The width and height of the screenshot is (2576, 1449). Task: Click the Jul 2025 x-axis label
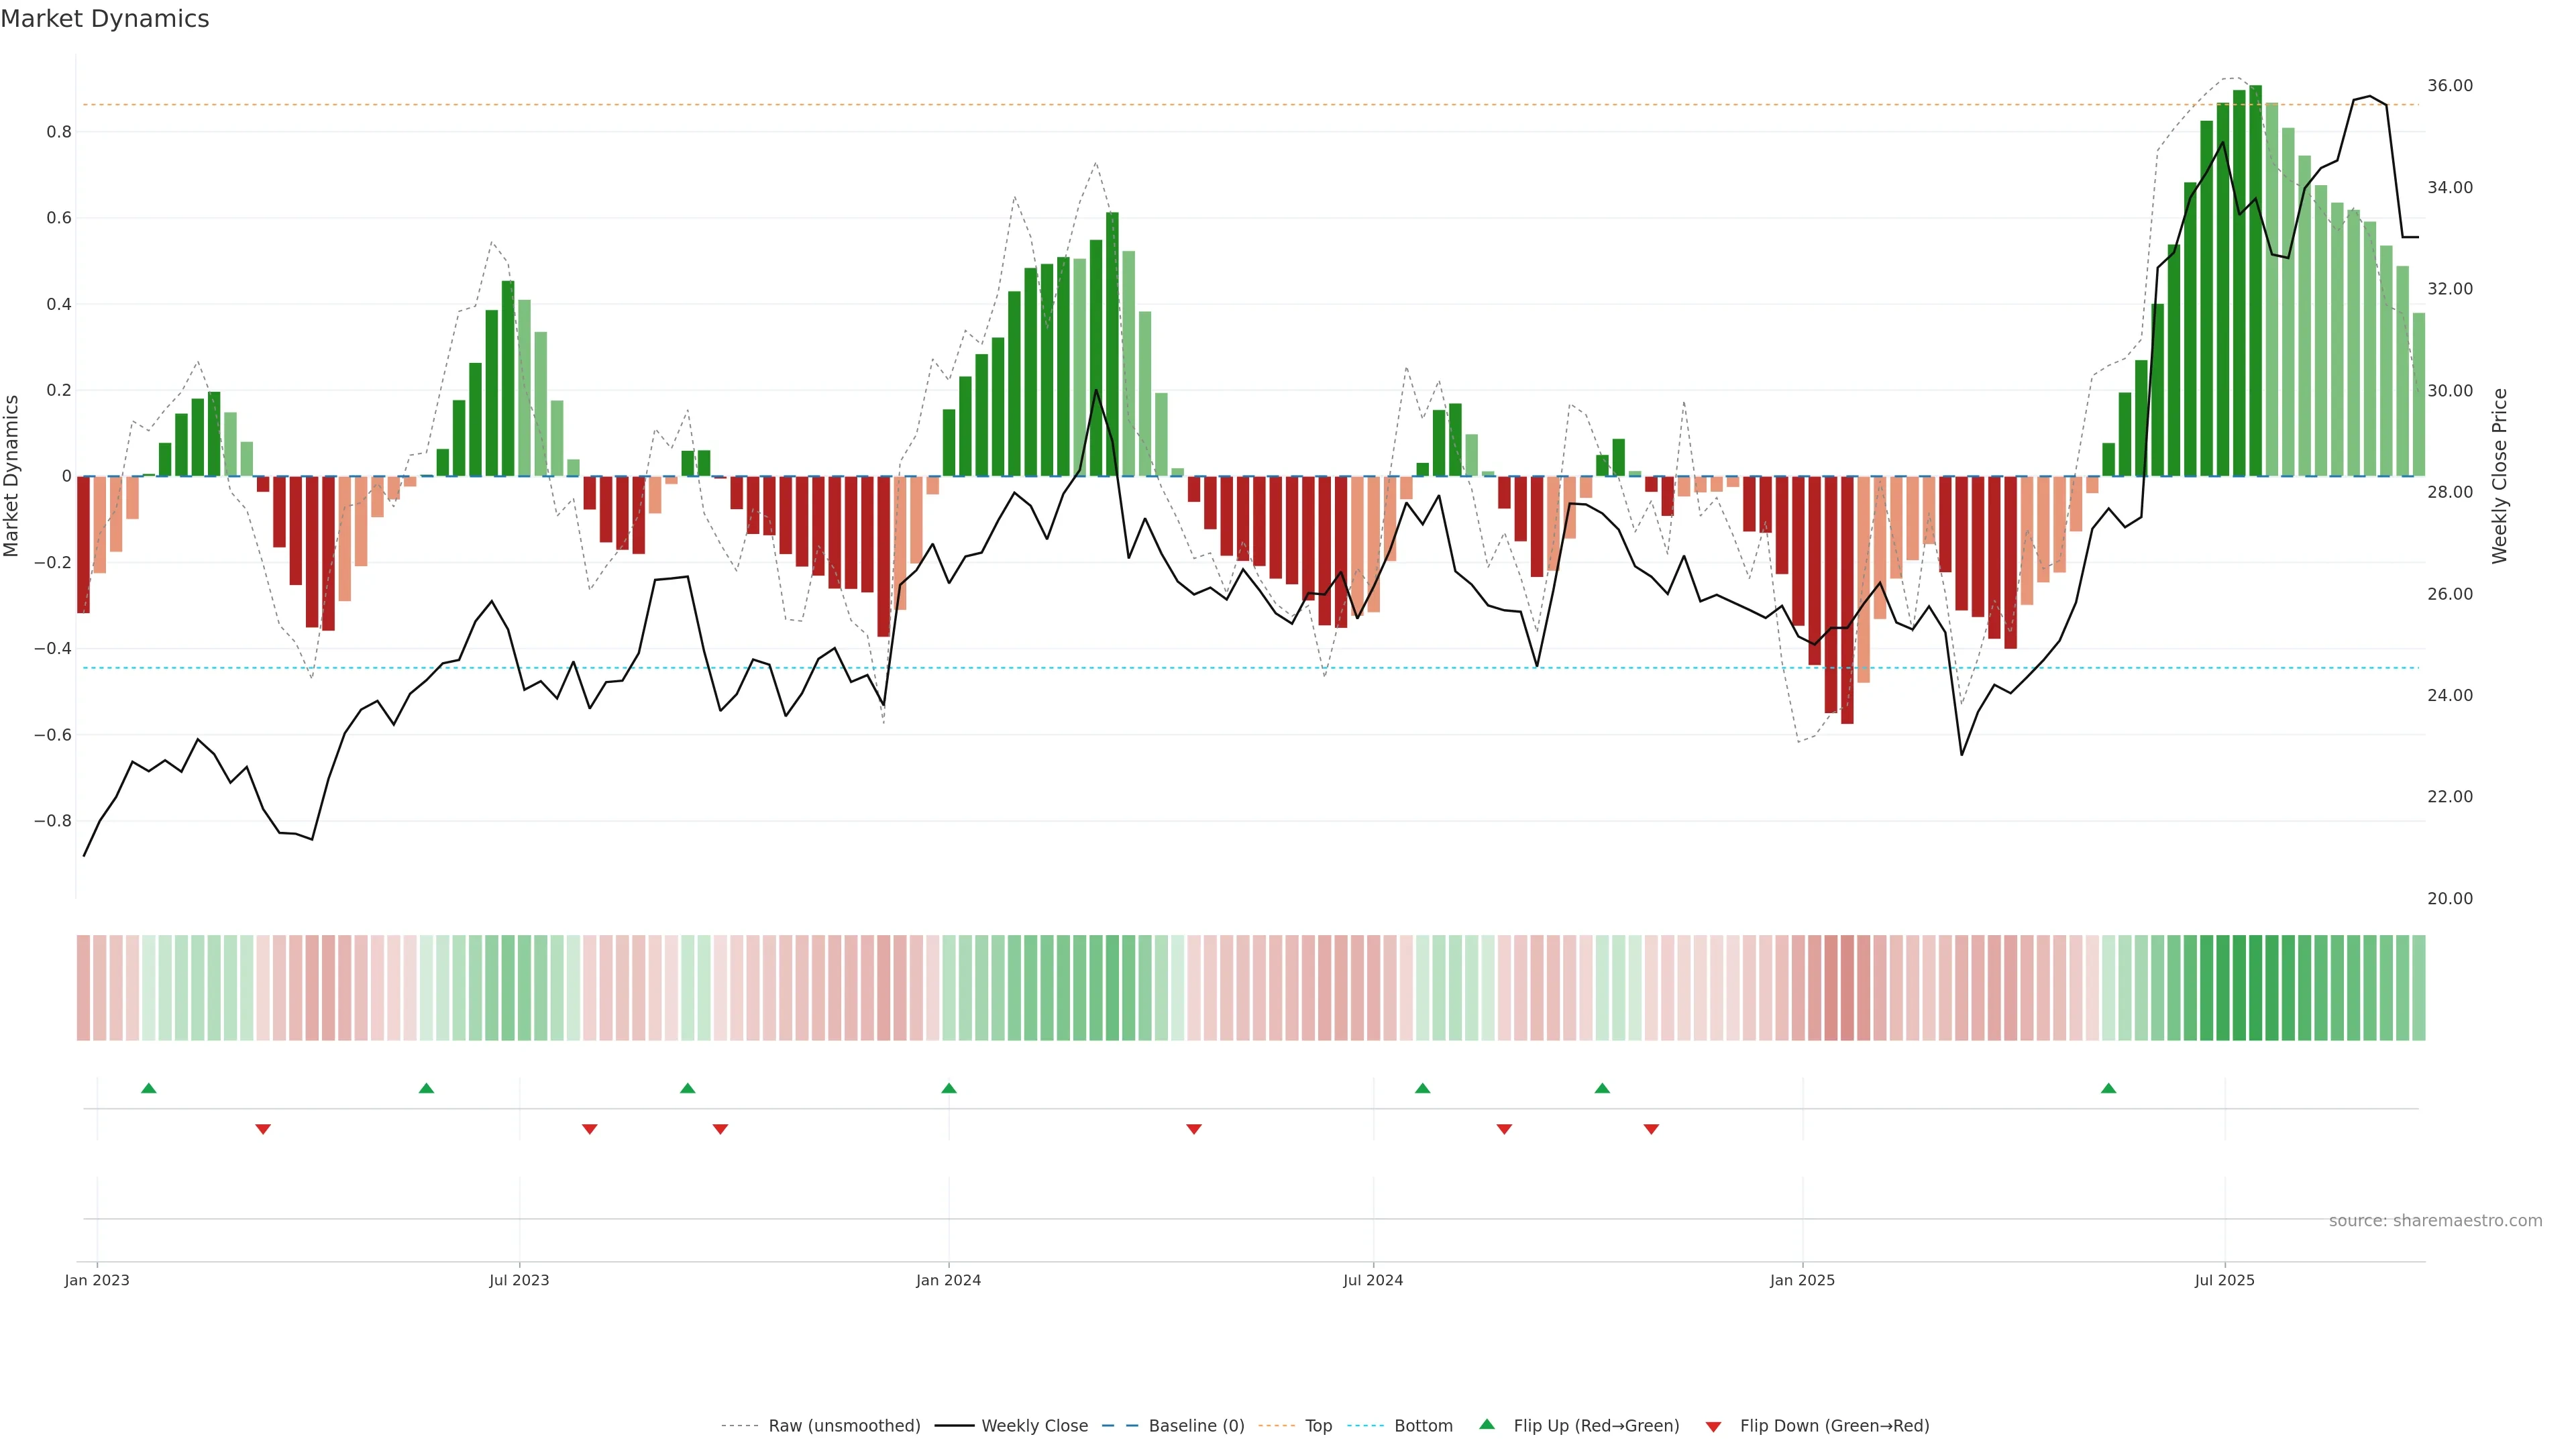point(2224,1280)
